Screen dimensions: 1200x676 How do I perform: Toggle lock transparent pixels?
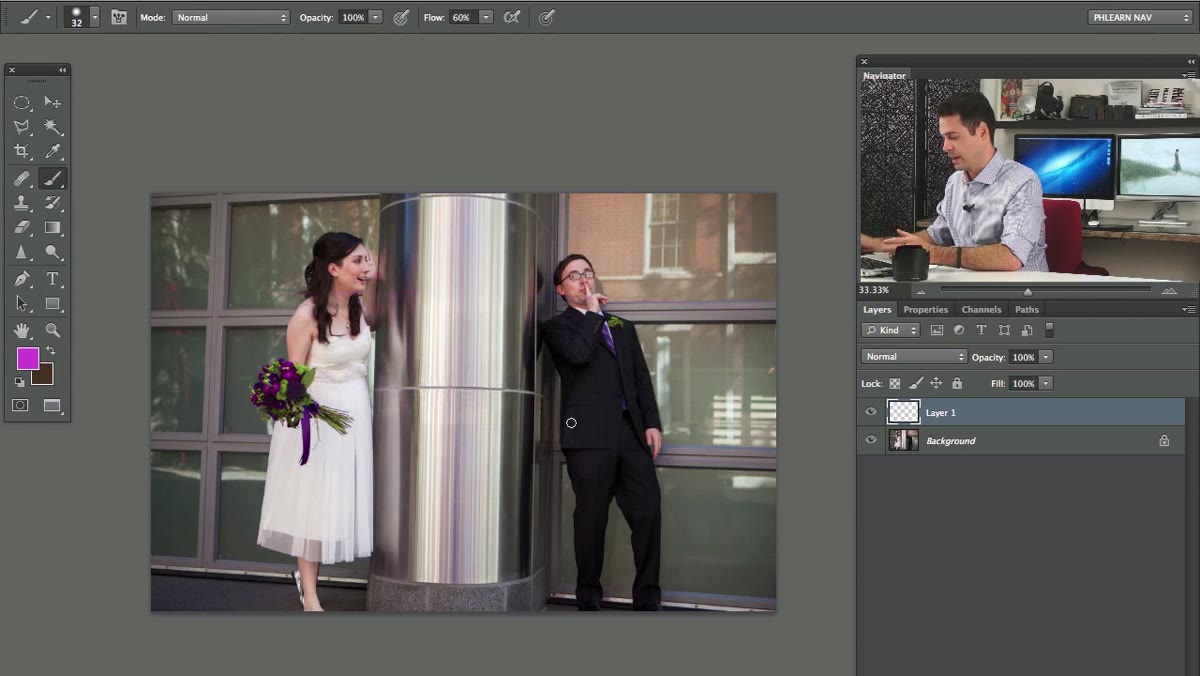[895, 383]
